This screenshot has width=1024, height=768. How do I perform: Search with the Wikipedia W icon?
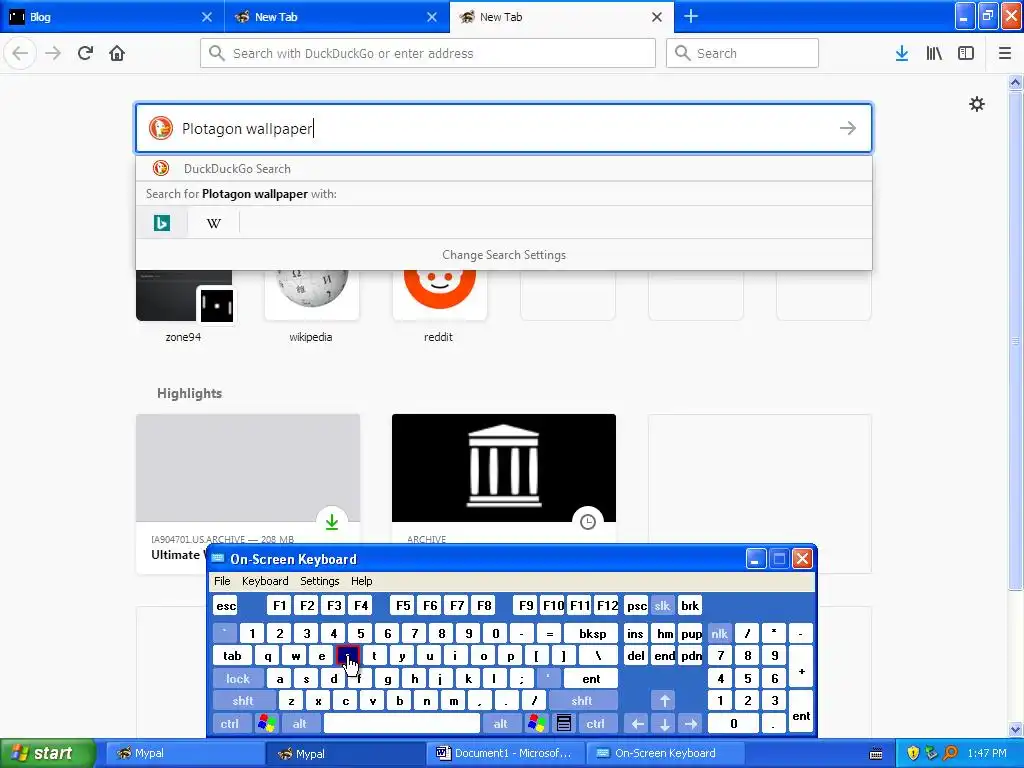pyautogui.click(x=214, y=223)
